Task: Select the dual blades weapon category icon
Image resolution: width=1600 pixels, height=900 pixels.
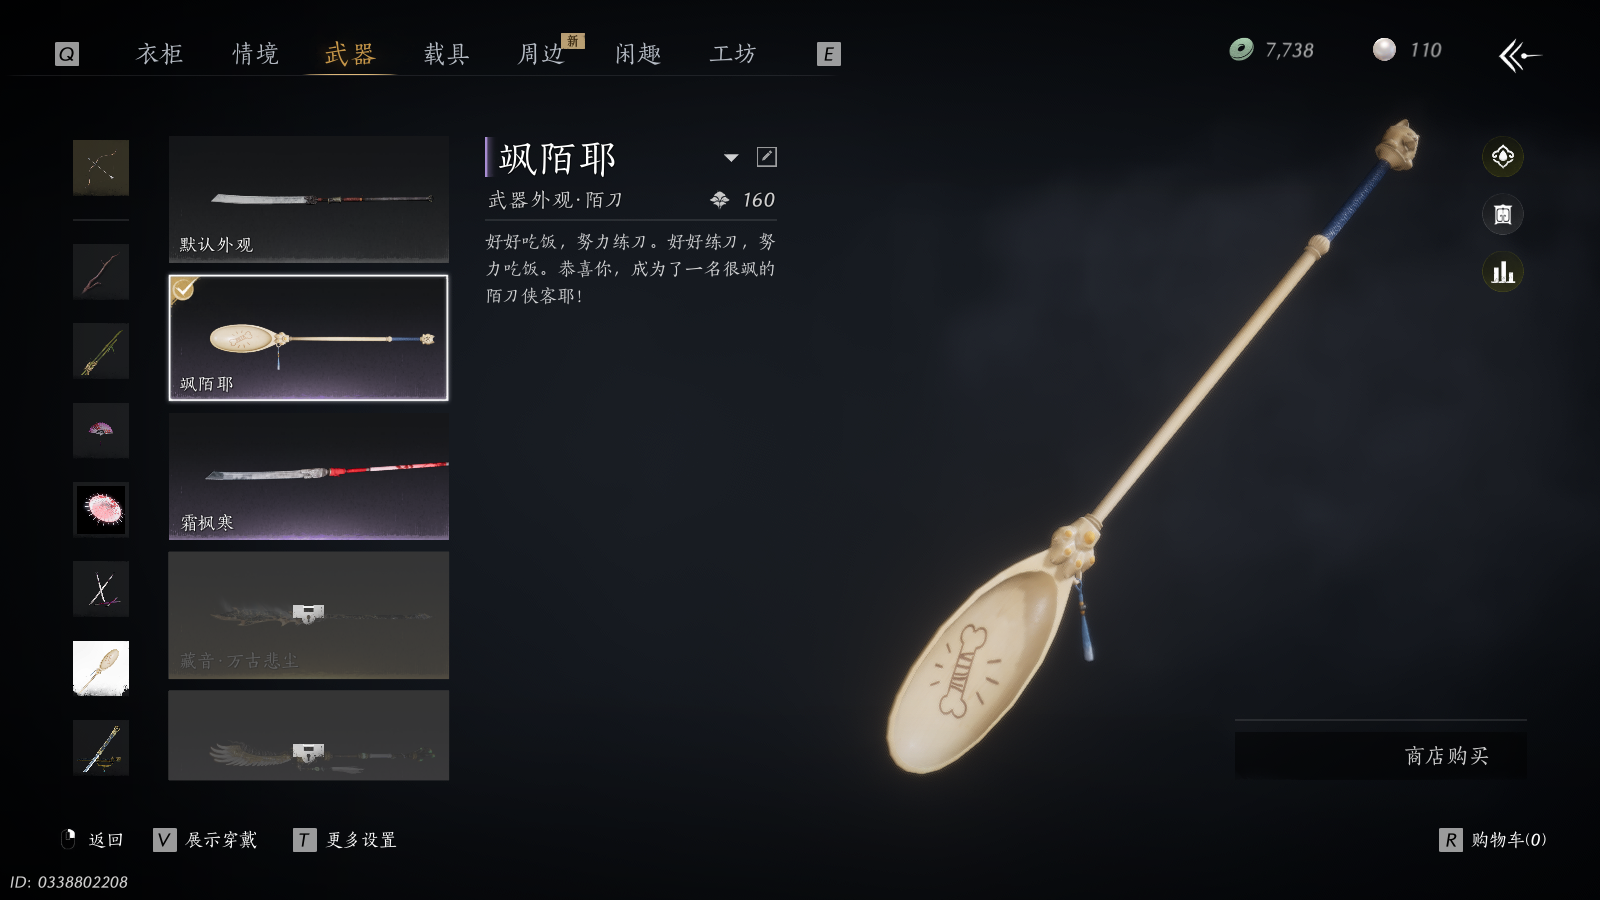Action: pos(101,589)
